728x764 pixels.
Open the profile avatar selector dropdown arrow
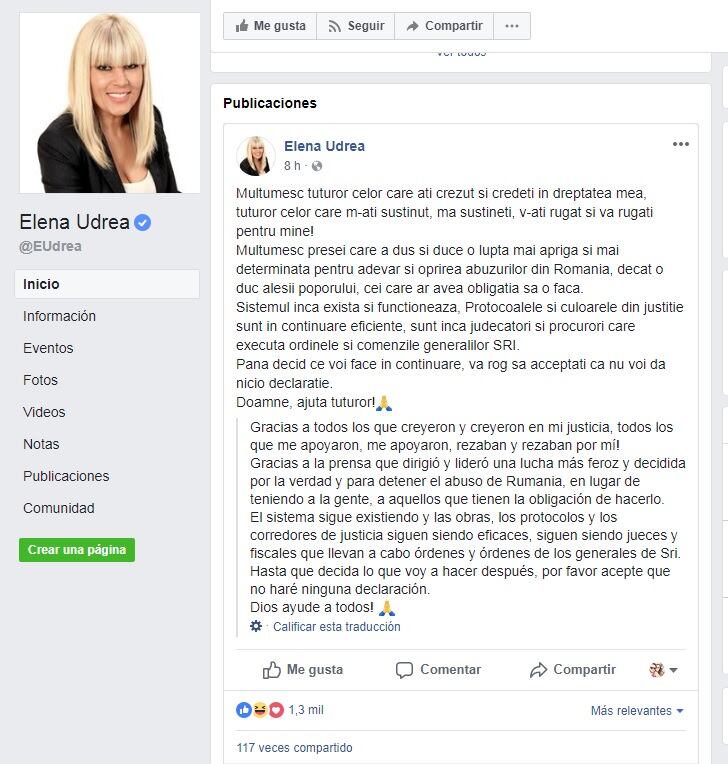click(673, 670)
